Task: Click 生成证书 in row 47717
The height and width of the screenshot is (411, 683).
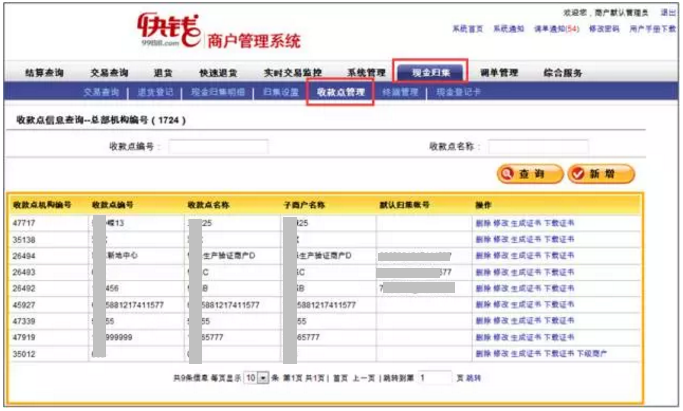Action: (526, 223)
